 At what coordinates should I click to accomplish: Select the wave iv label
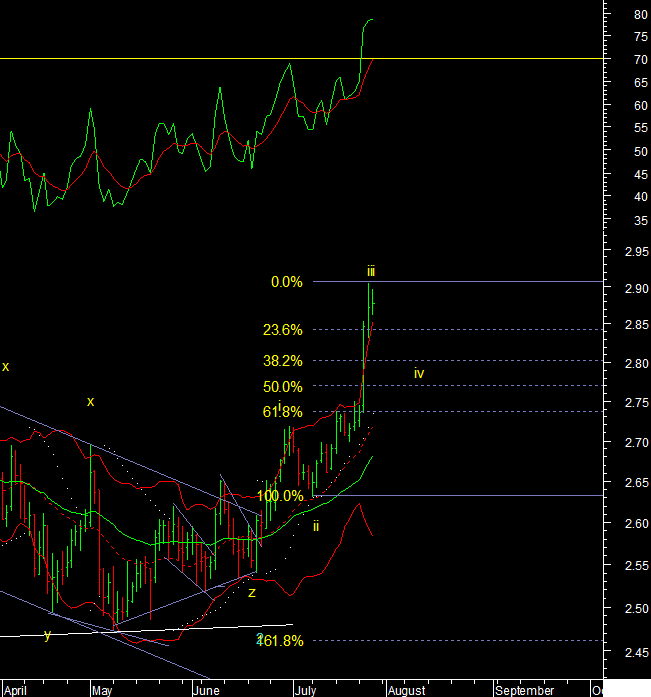[x=419, y=373]
